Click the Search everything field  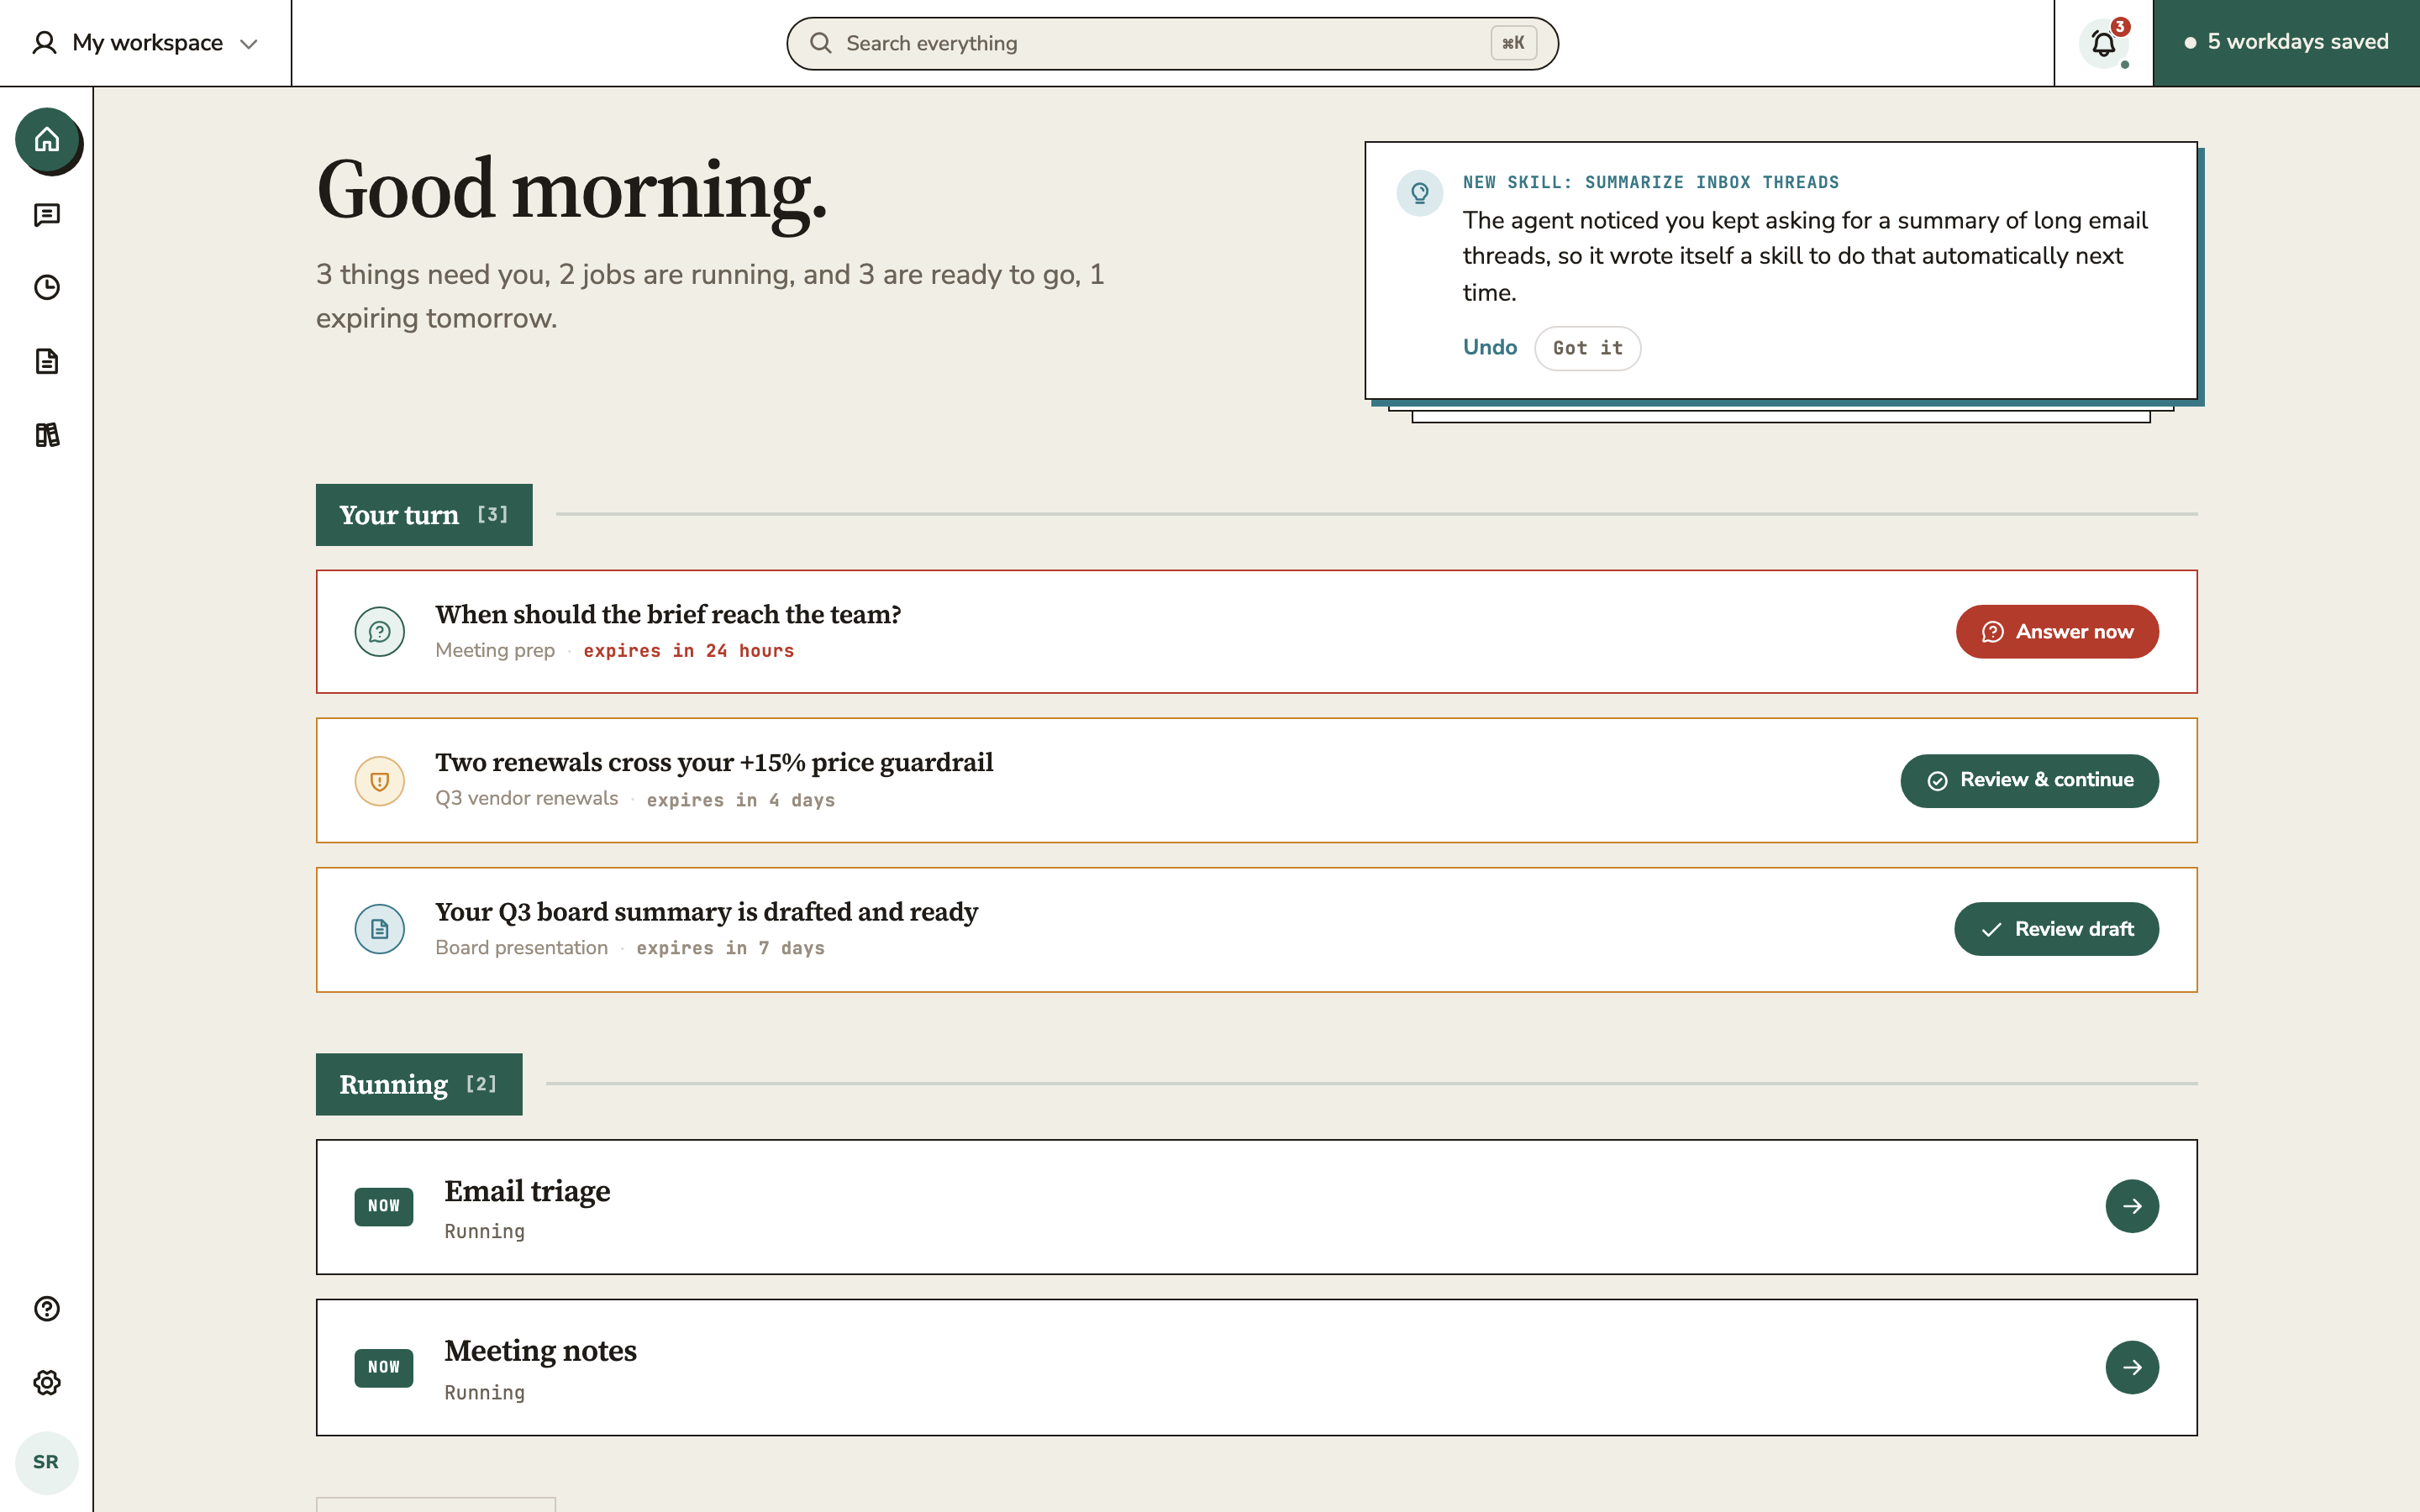coord(1172,43)
